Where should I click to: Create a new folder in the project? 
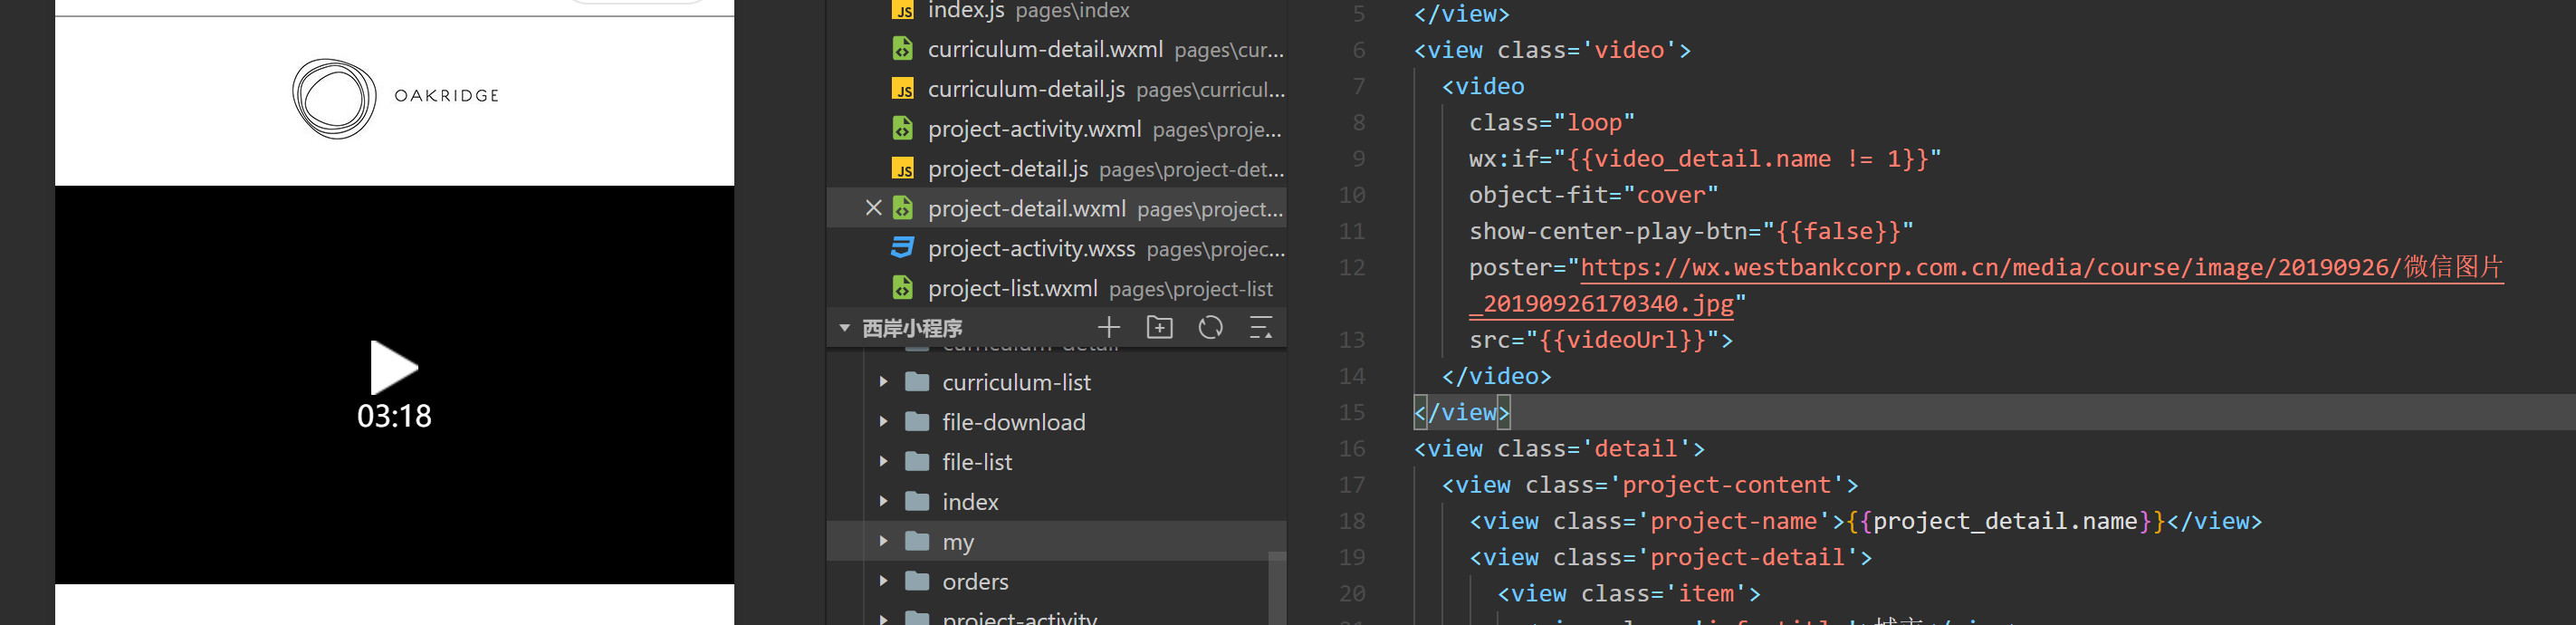tap(1159, 327)
